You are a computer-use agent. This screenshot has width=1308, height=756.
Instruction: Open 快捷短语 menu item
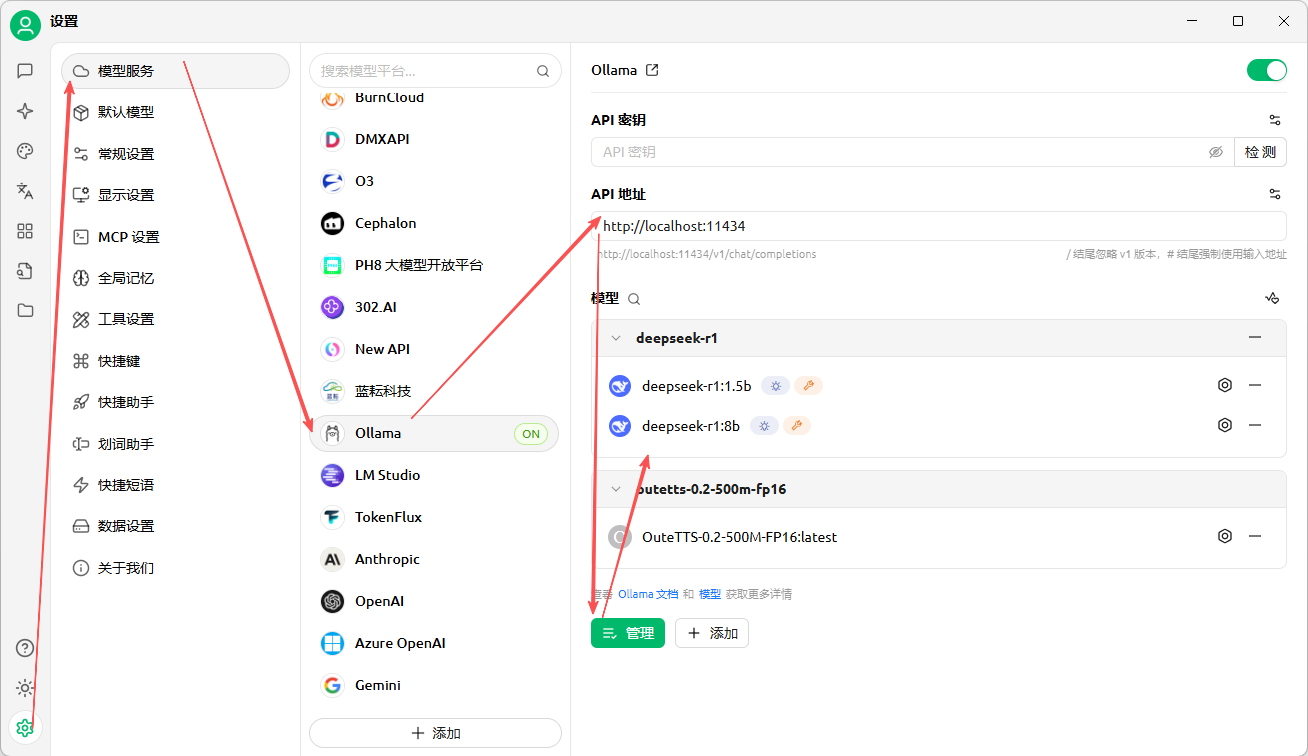point(175,485)
